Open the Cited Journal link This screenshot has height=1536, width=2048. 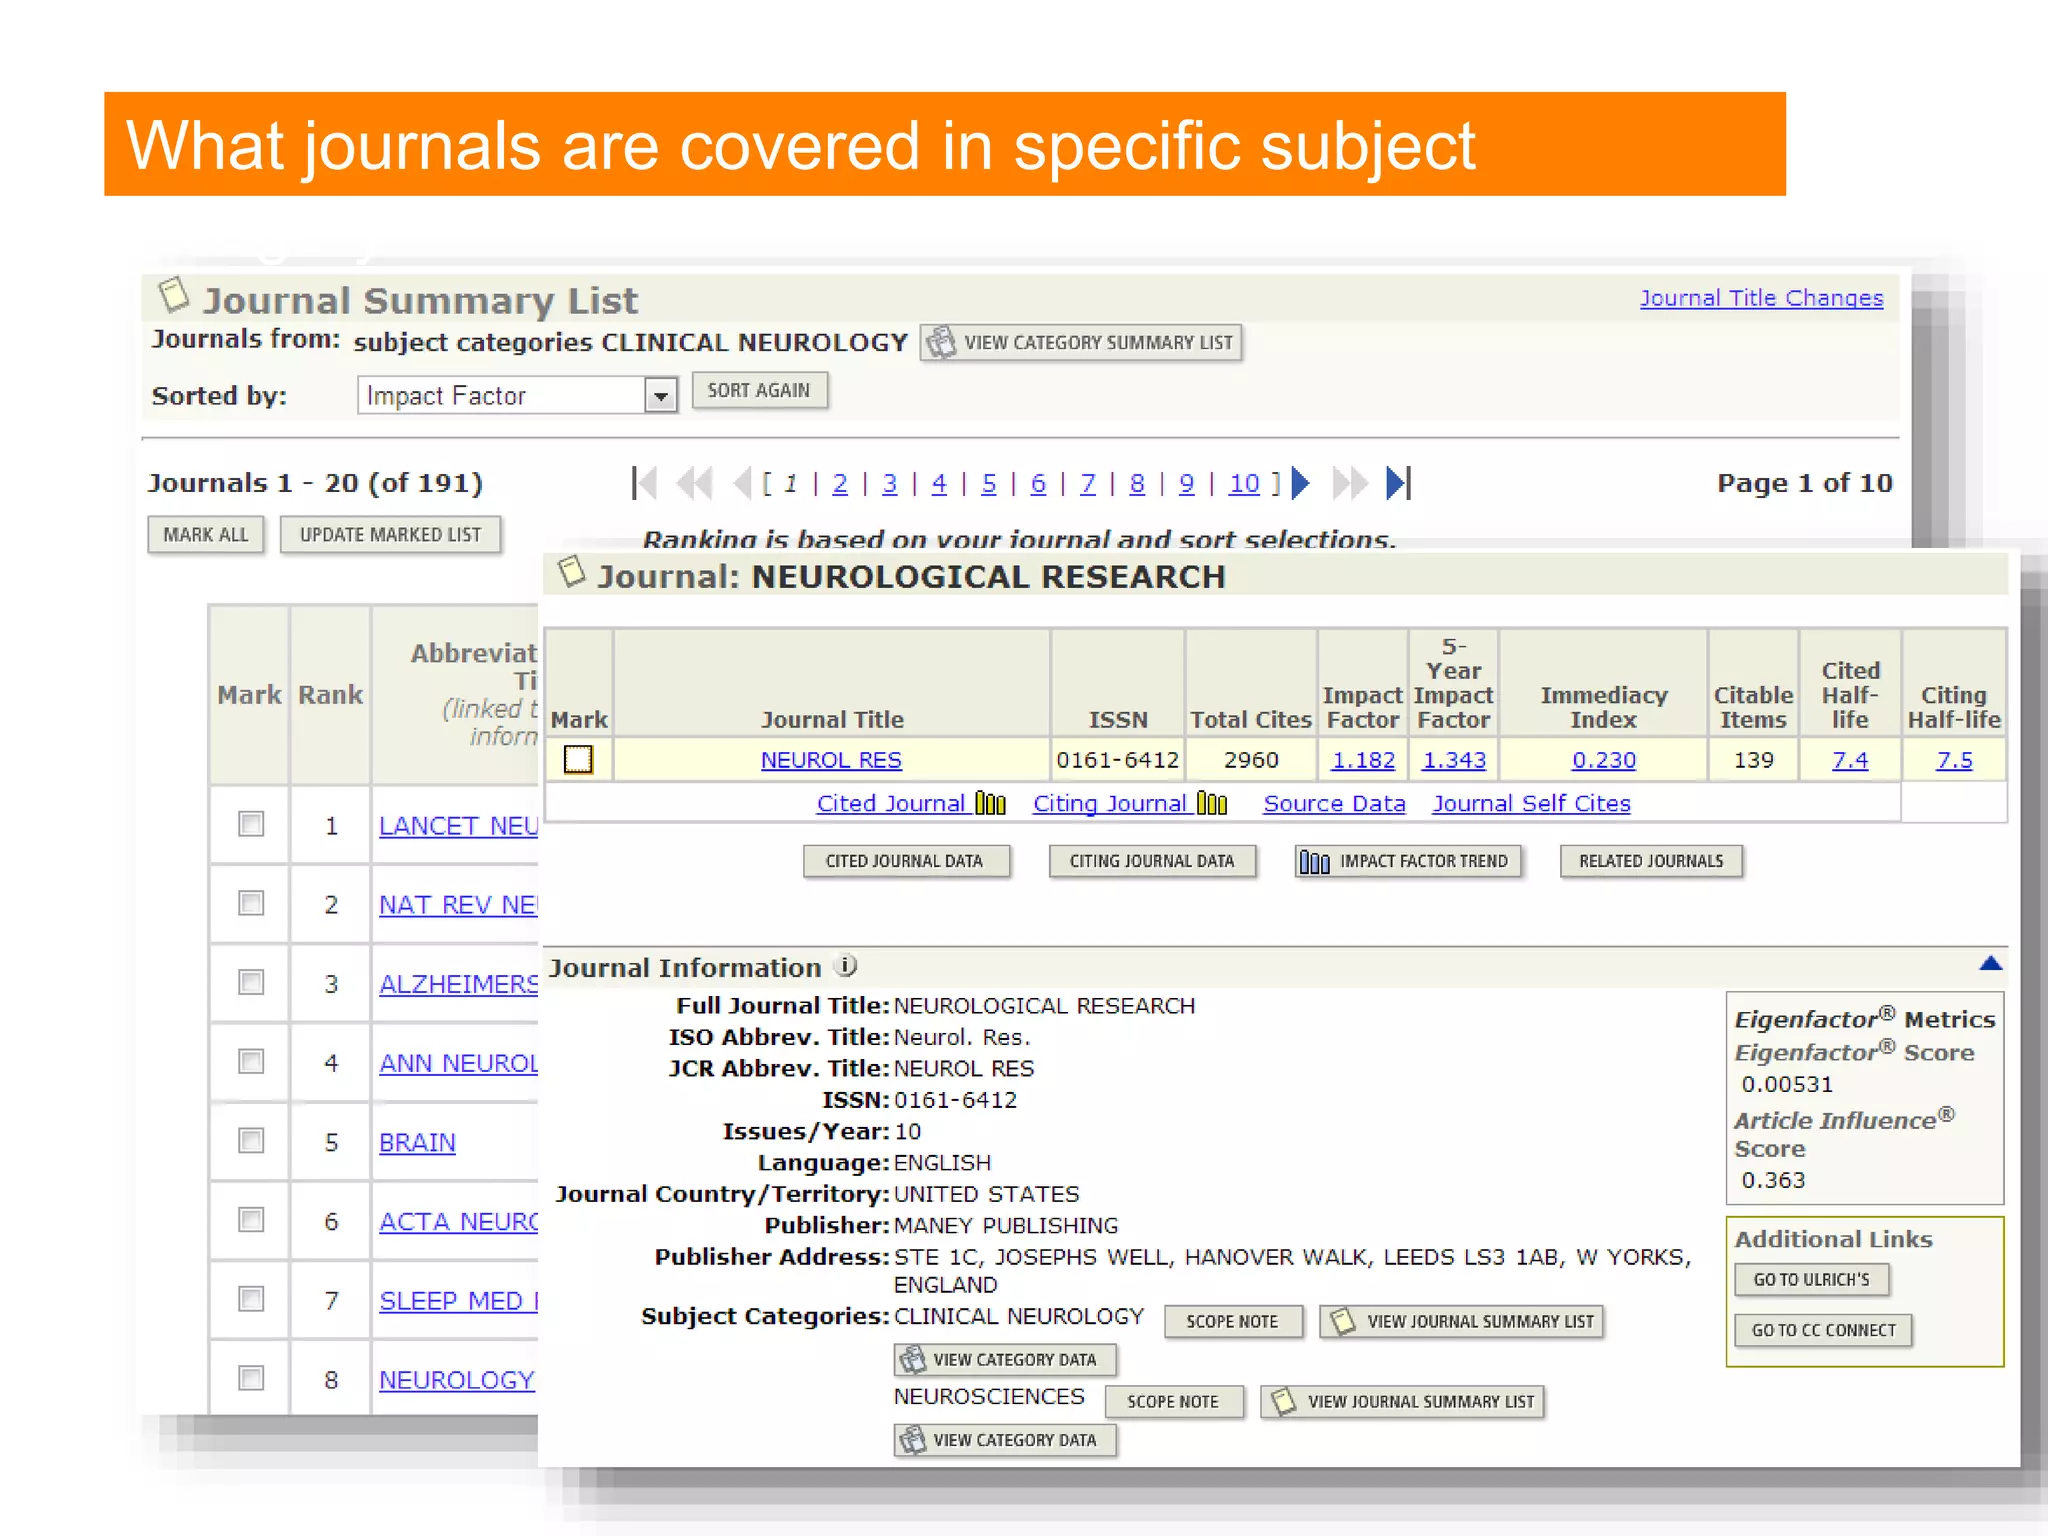coord(891,804)
